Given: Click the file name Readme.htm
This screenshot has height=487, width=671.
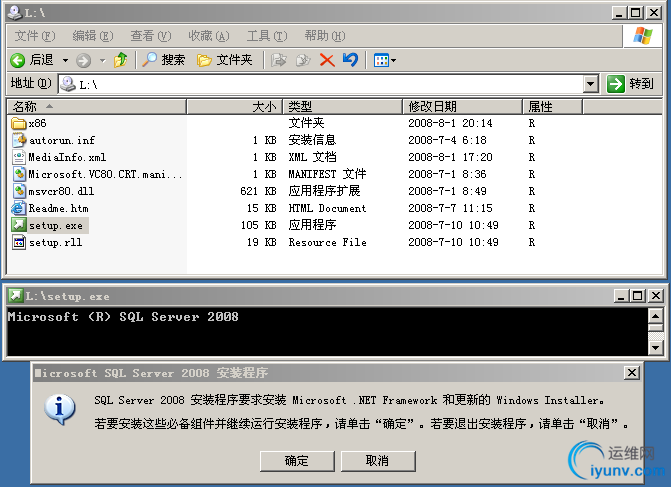Looking at the screenshot, I should tap(59, 208).
